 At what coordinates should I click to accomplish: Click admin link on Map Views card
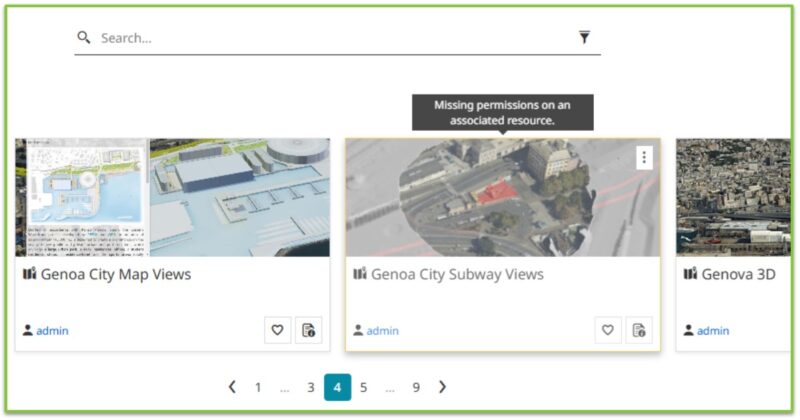tap(52, 331)
